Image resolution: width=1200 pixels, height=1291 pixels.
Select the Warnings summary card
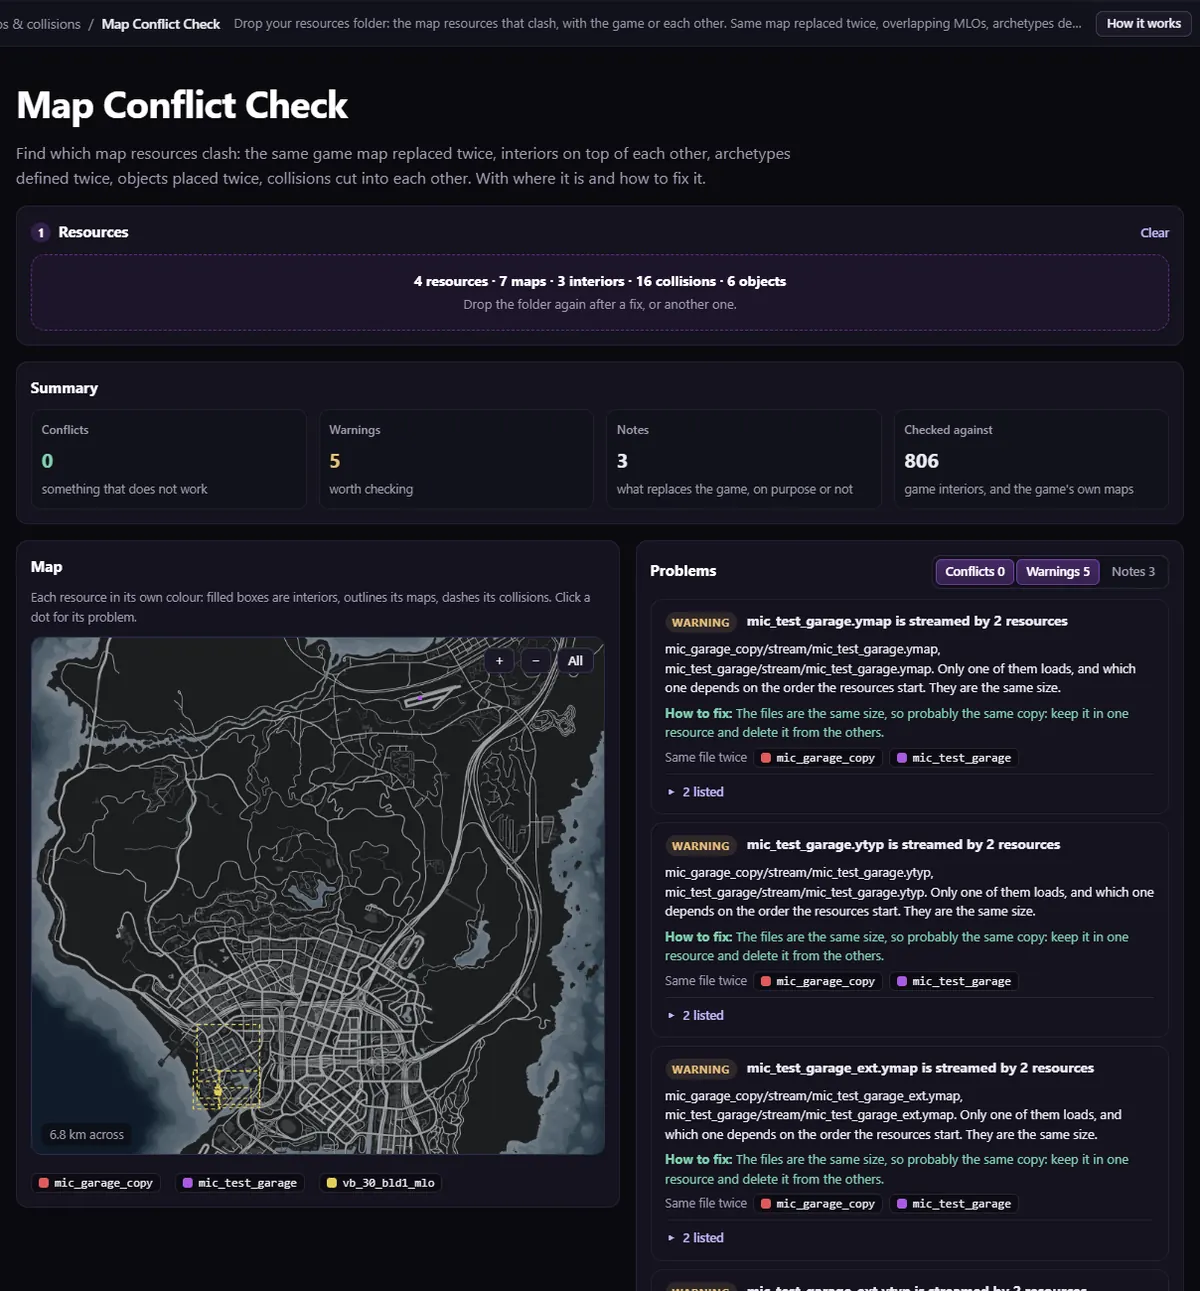(x=456, y=459)
